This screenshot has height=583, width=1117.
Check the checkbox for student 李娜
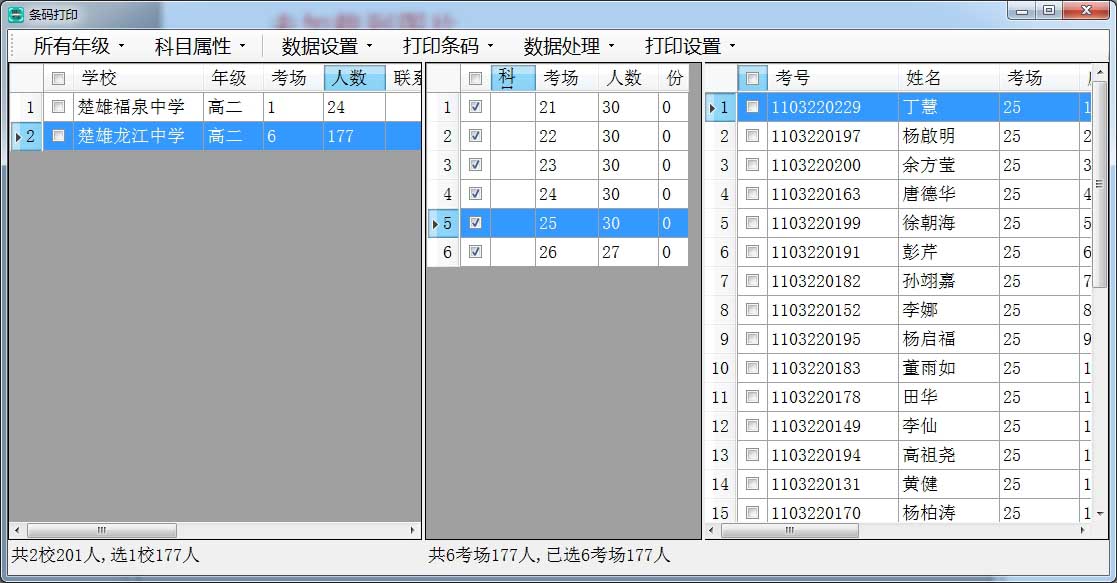(x=752, y=310)
